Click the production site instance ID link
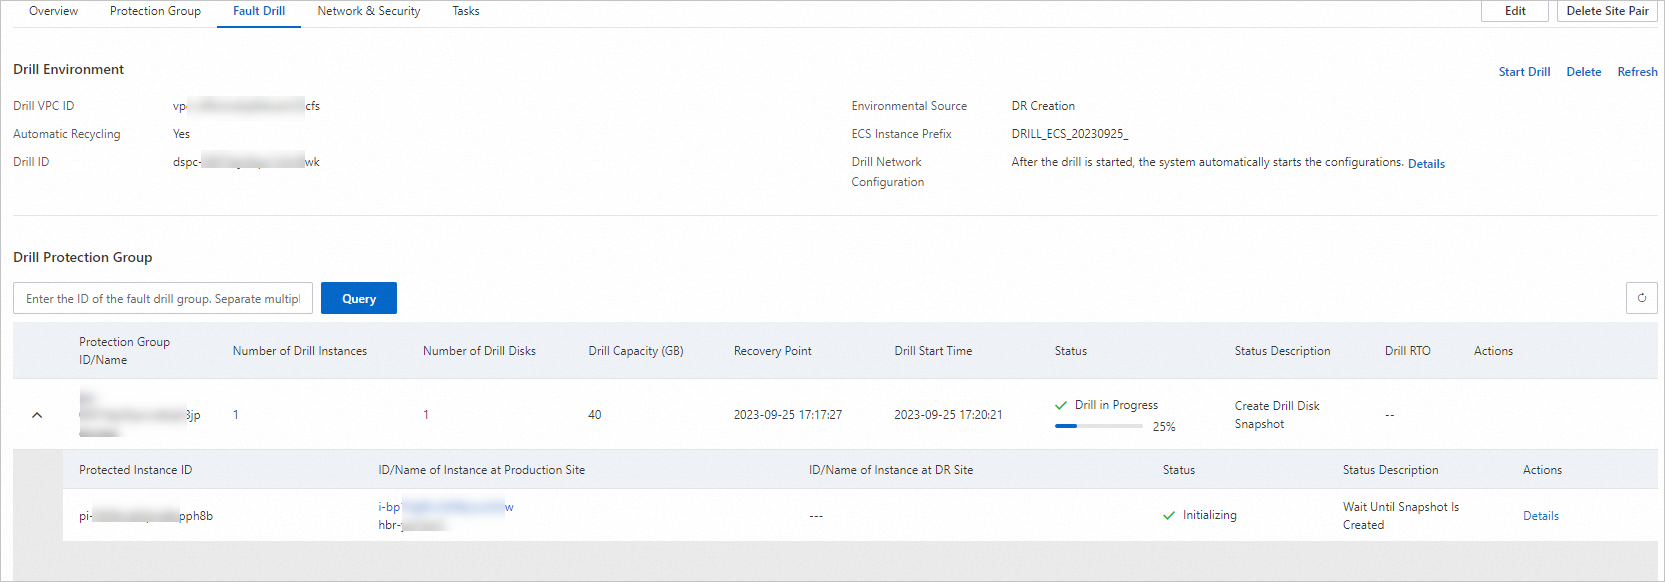Viewport: 1665px width, 582px height. pyautogui.click(x=446, y=507)
